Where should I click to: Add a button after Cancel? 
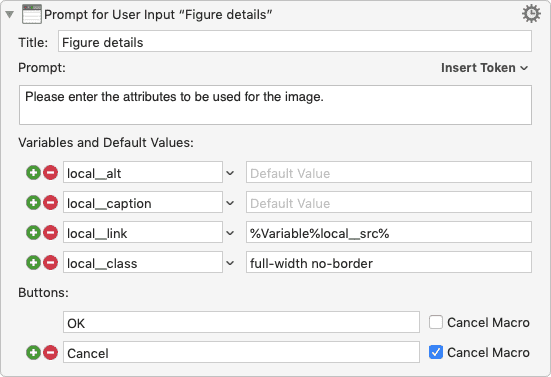(x=33, y=352)
